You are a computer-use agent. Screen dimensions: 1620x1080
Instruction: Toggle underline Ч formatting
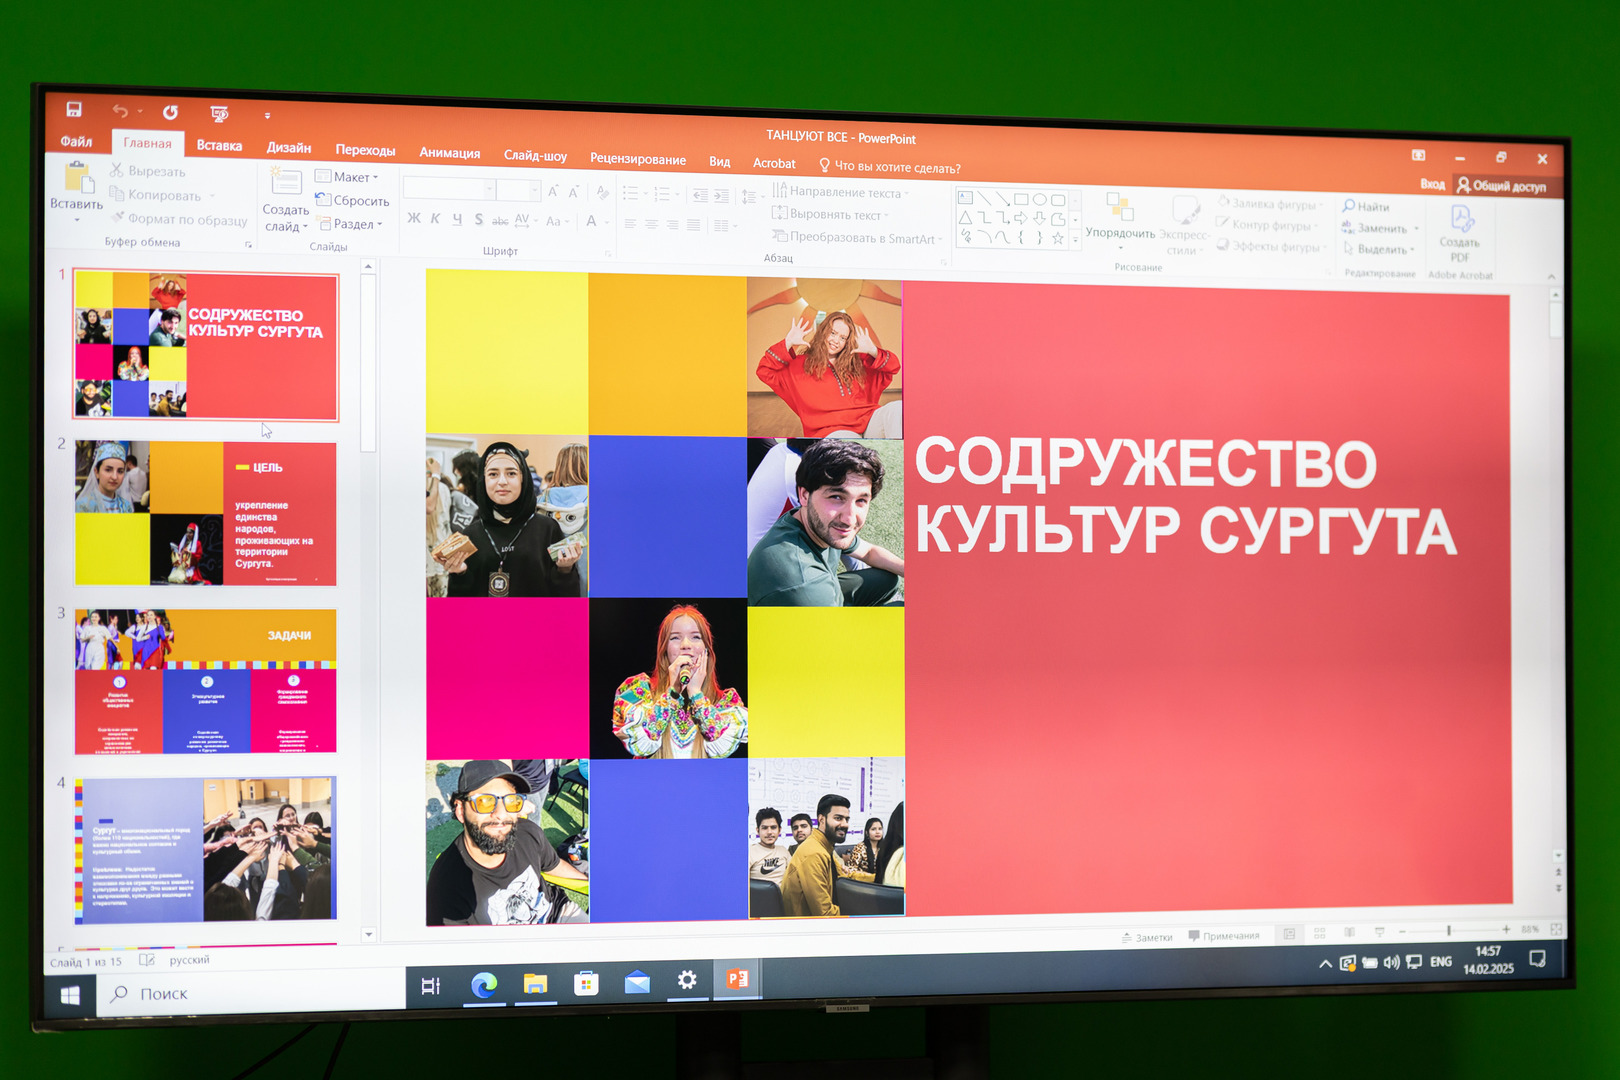pos(457,219)
